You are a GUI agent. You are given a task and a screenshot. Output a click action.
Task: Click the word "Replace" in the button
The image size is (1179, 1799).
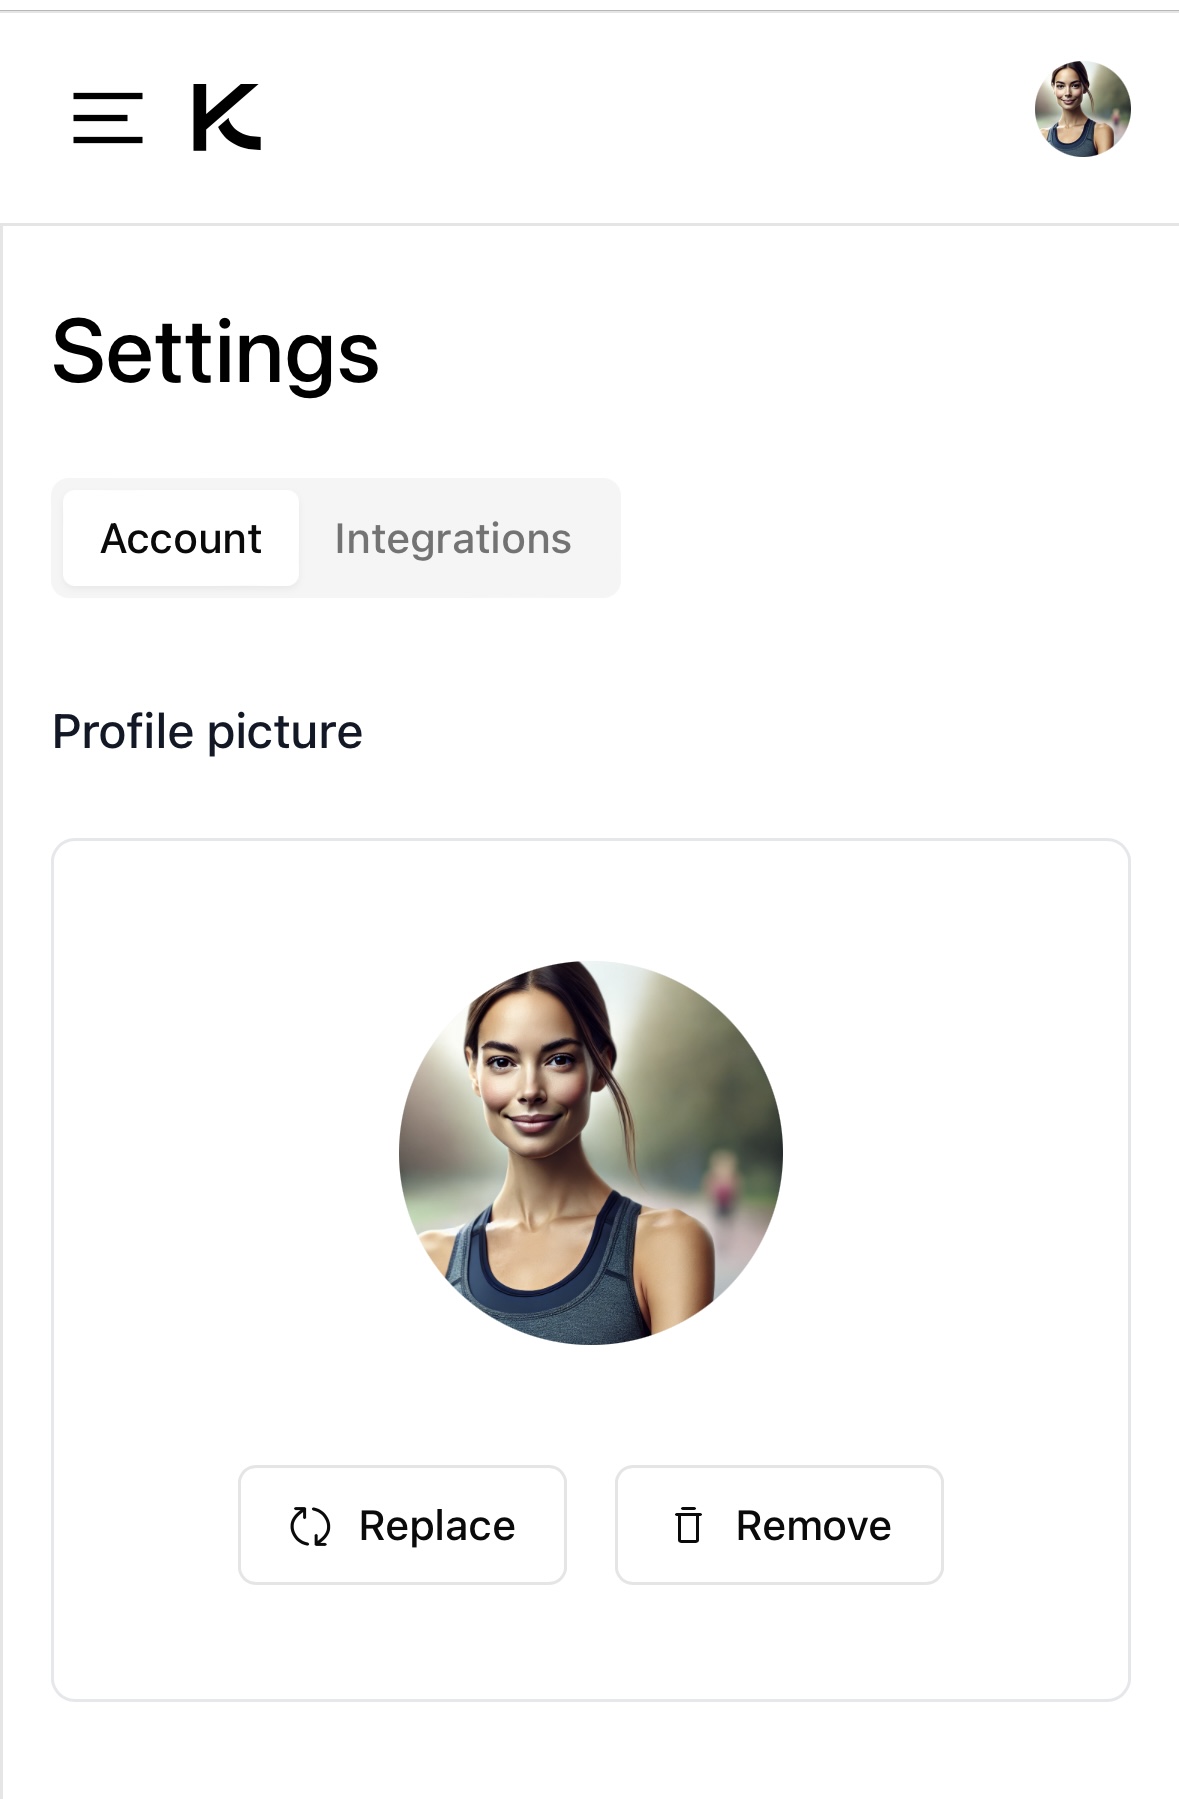[x=437, y=1526]
